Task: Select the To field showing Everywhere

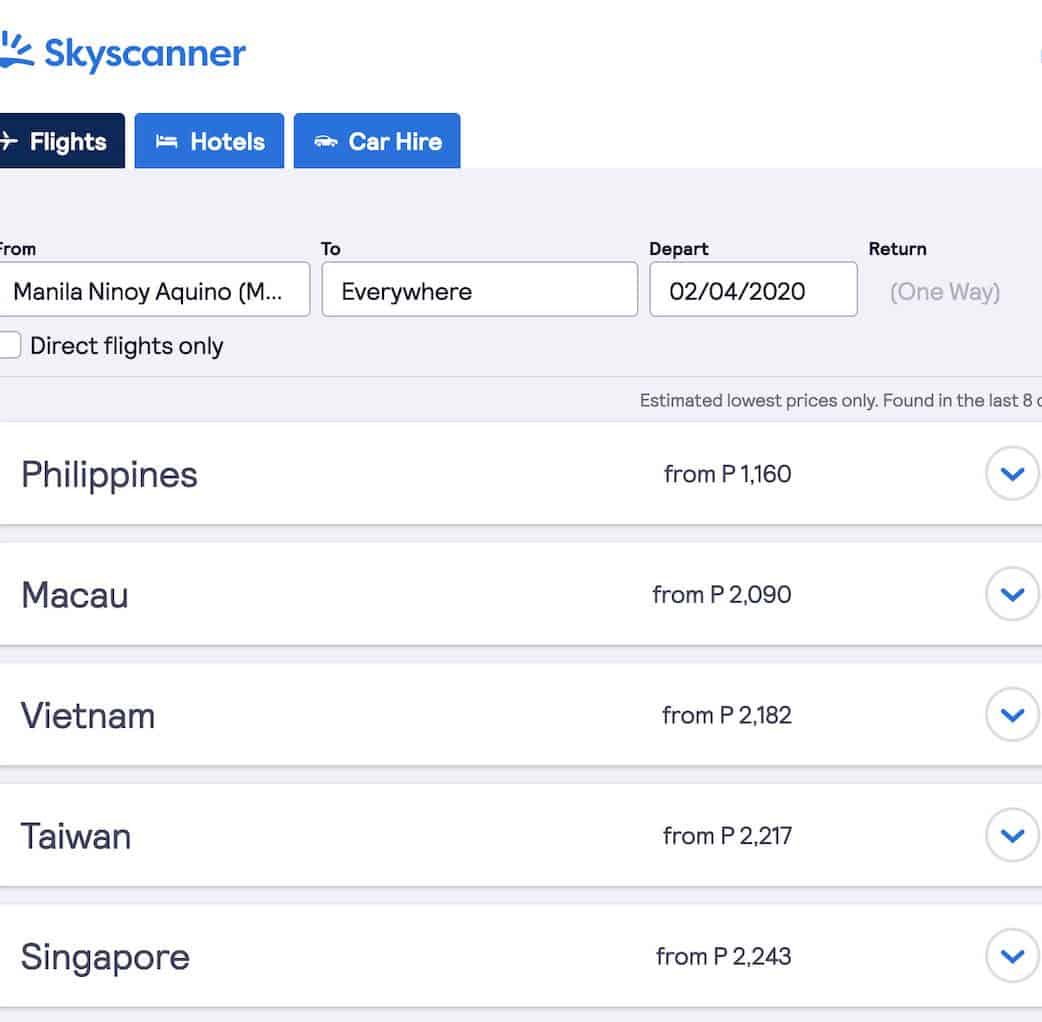Action: point(479,291)
